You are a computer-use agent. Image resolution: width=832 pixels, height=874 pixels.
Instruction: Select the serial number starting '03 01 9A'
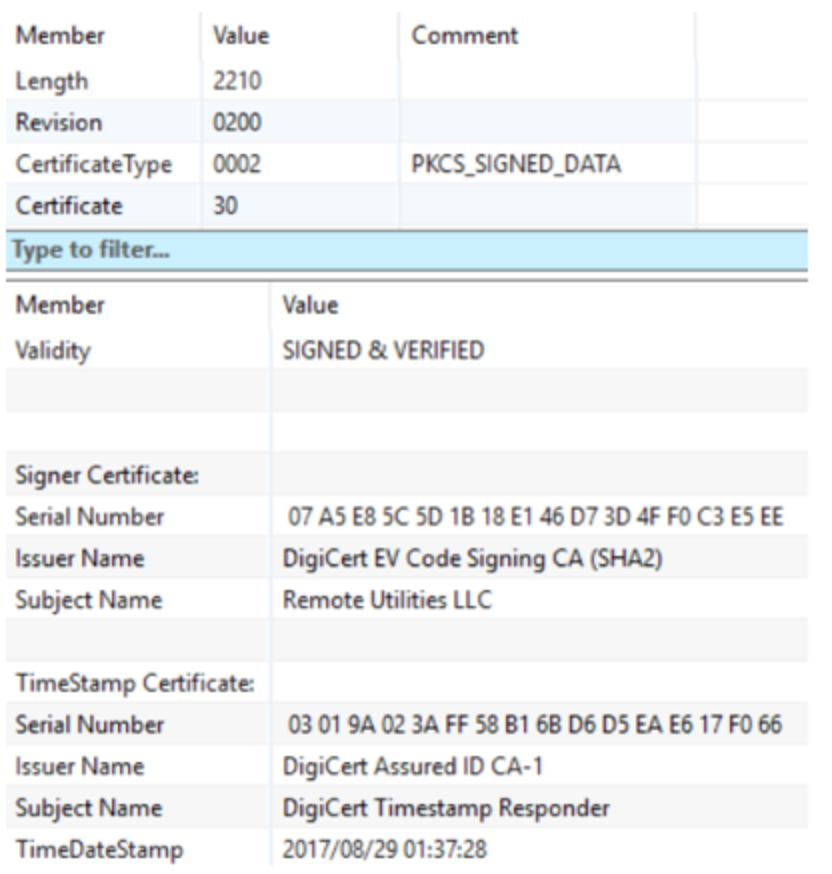click(x=535, y=725)
